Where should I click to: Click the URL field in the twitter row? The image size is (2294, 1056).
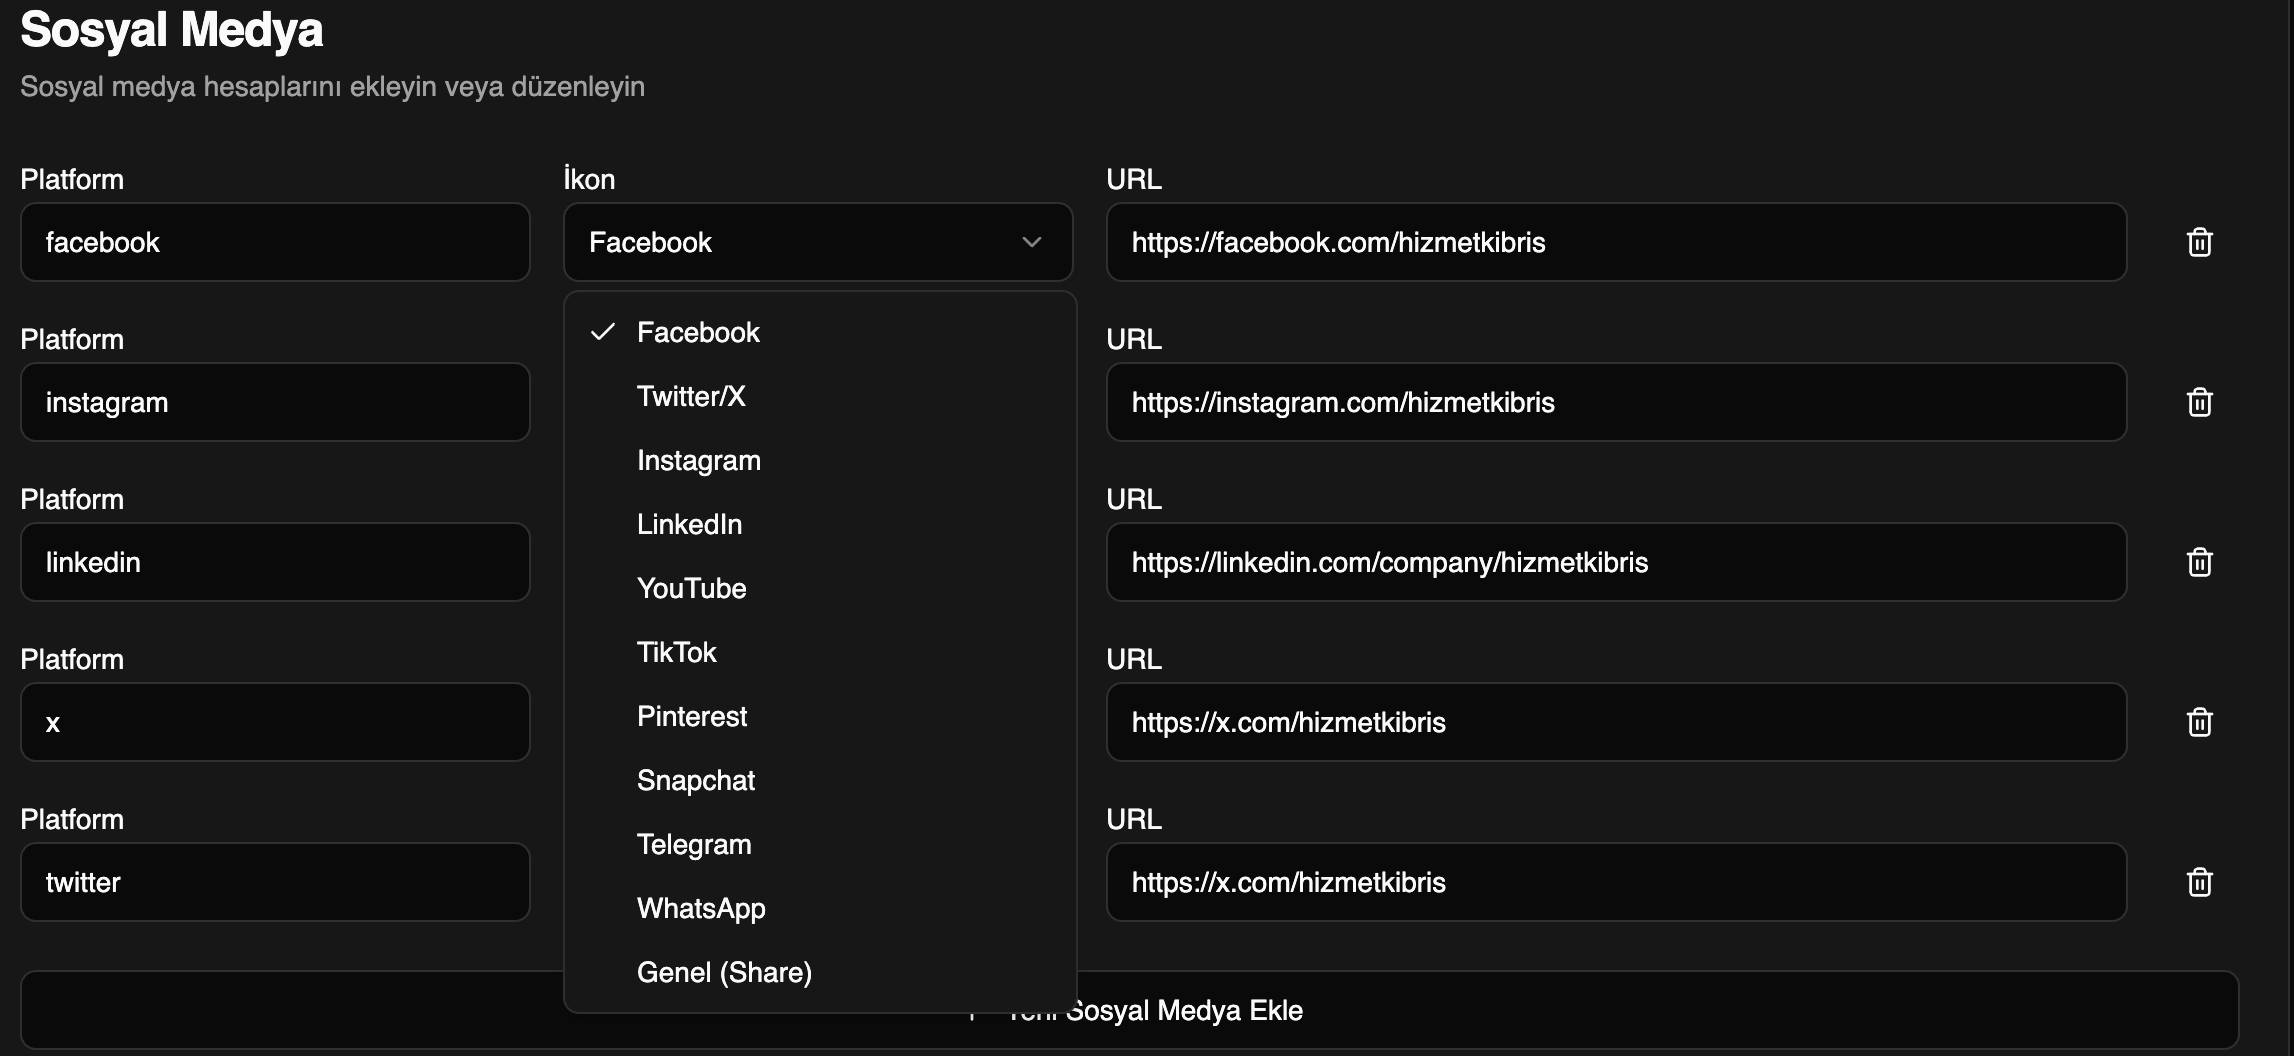[x=1616, y=882]
